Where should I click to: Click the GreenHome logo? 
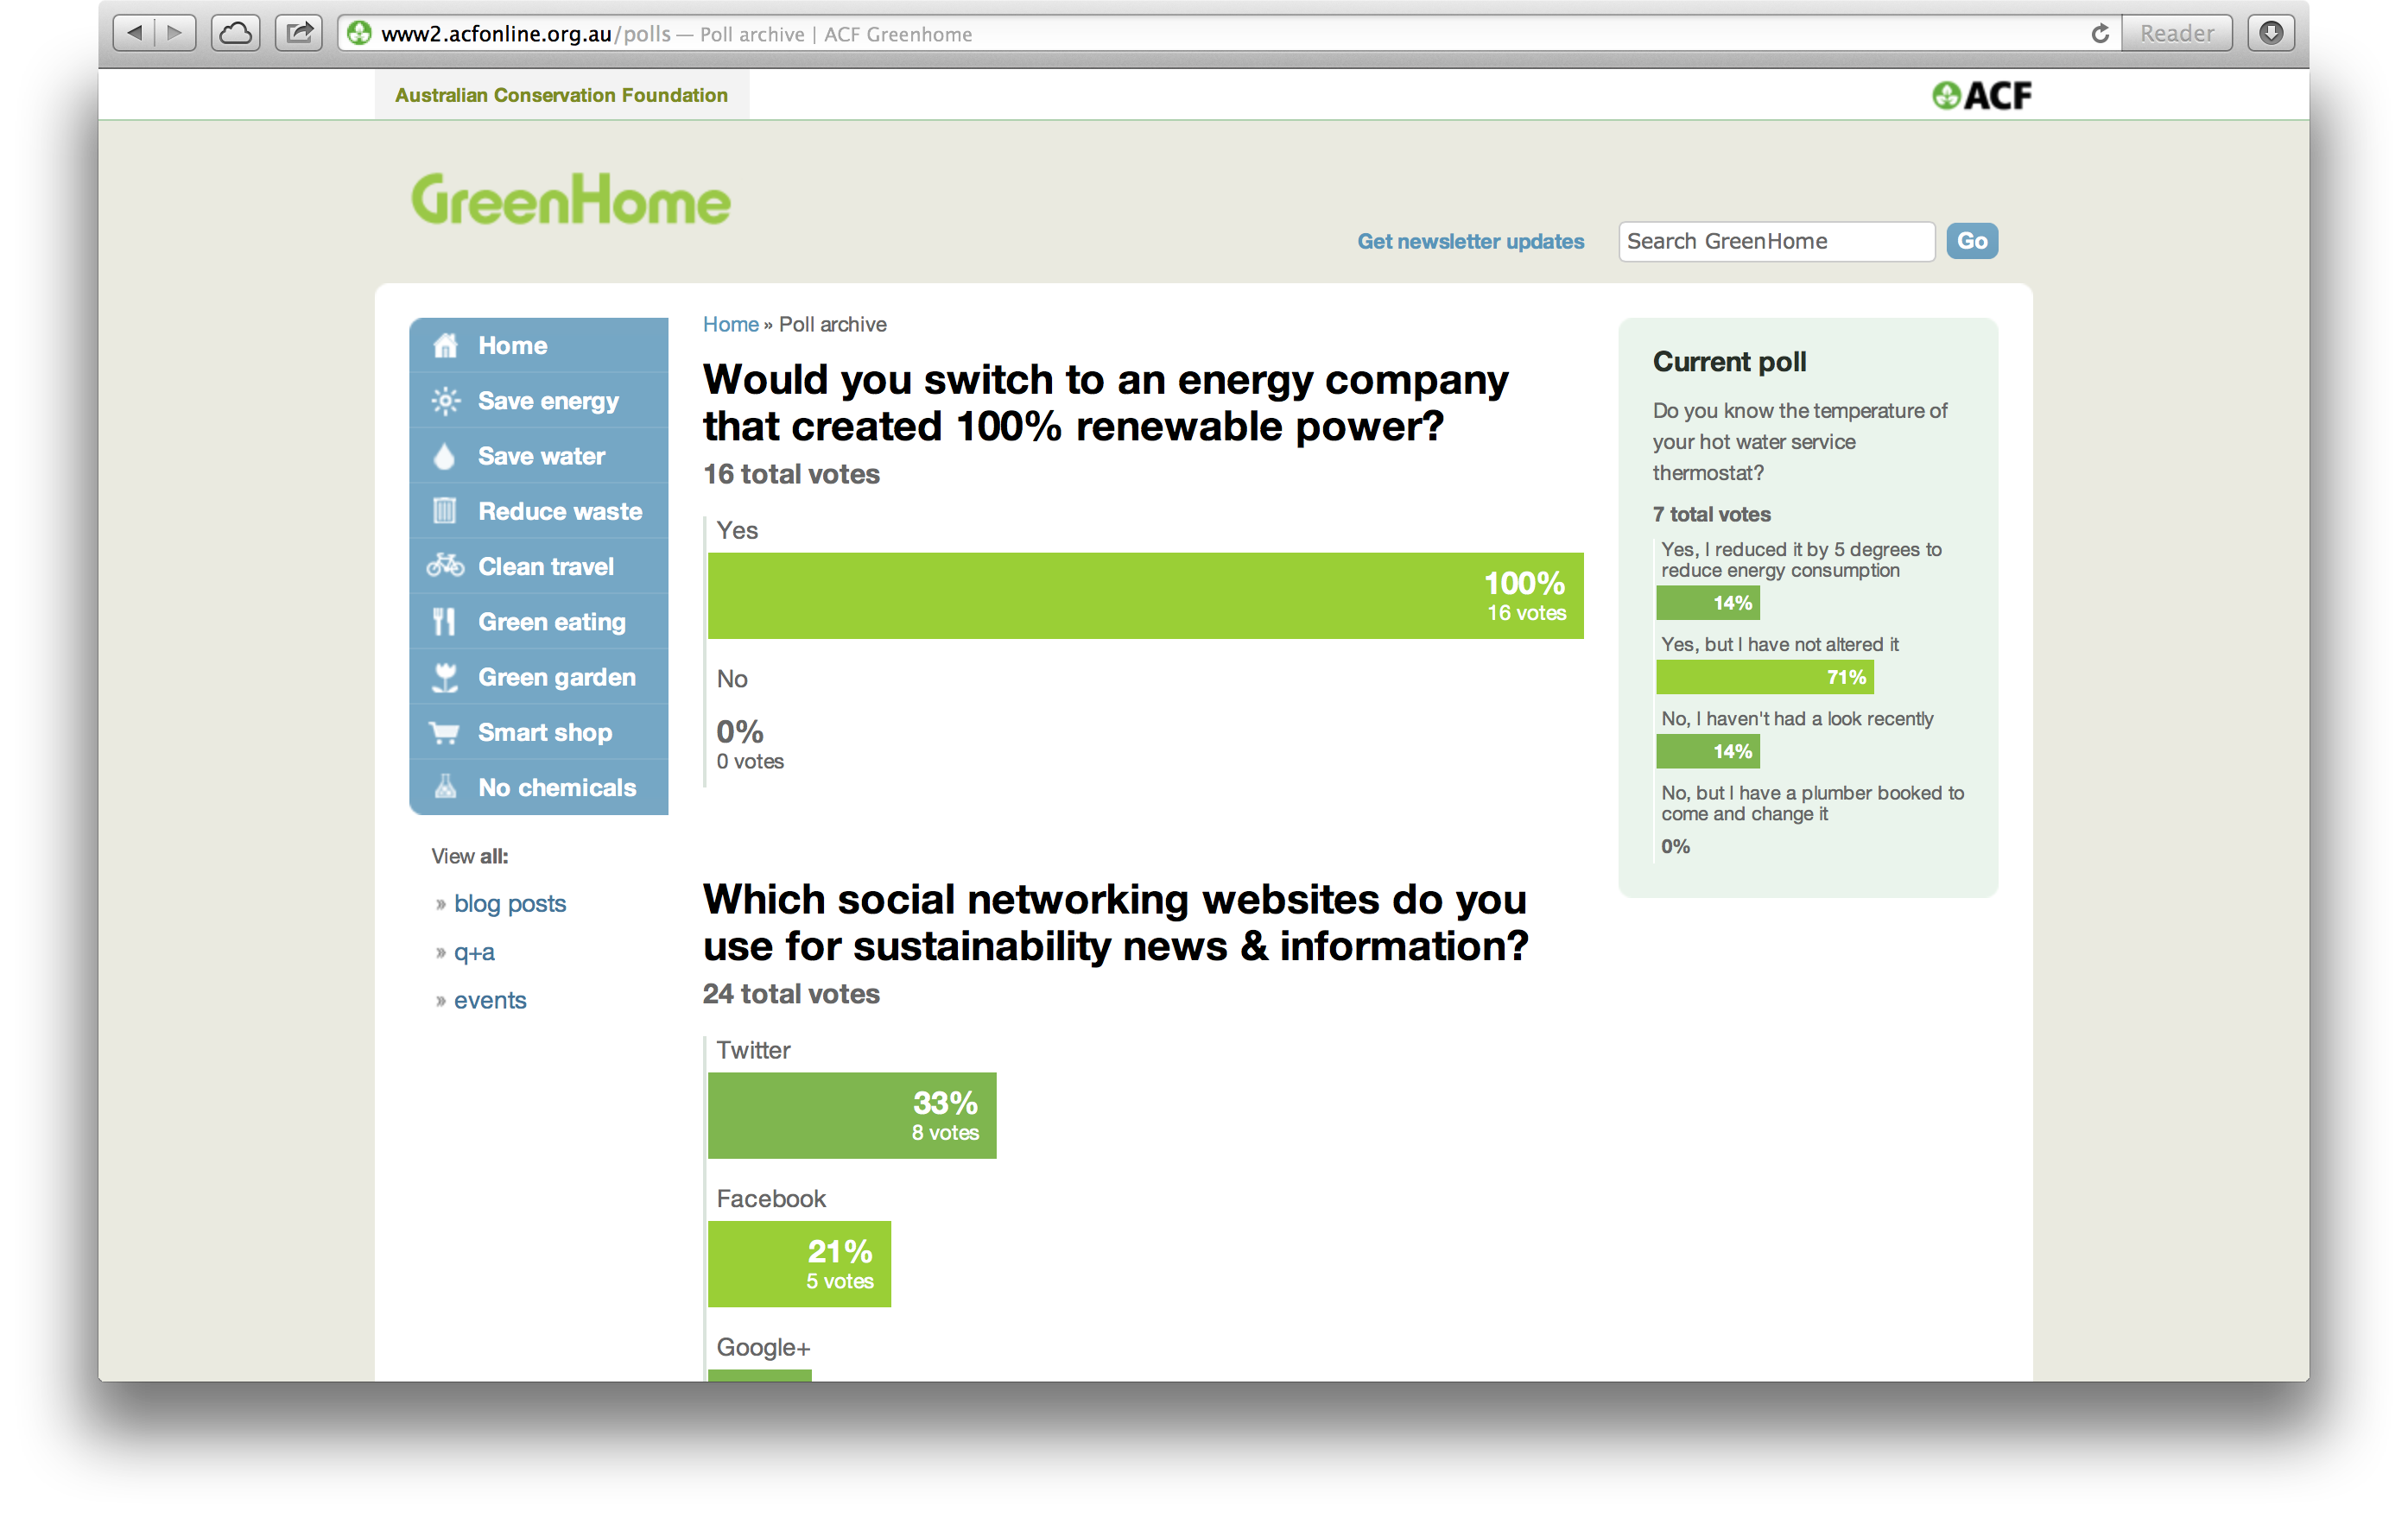point(571,199)
